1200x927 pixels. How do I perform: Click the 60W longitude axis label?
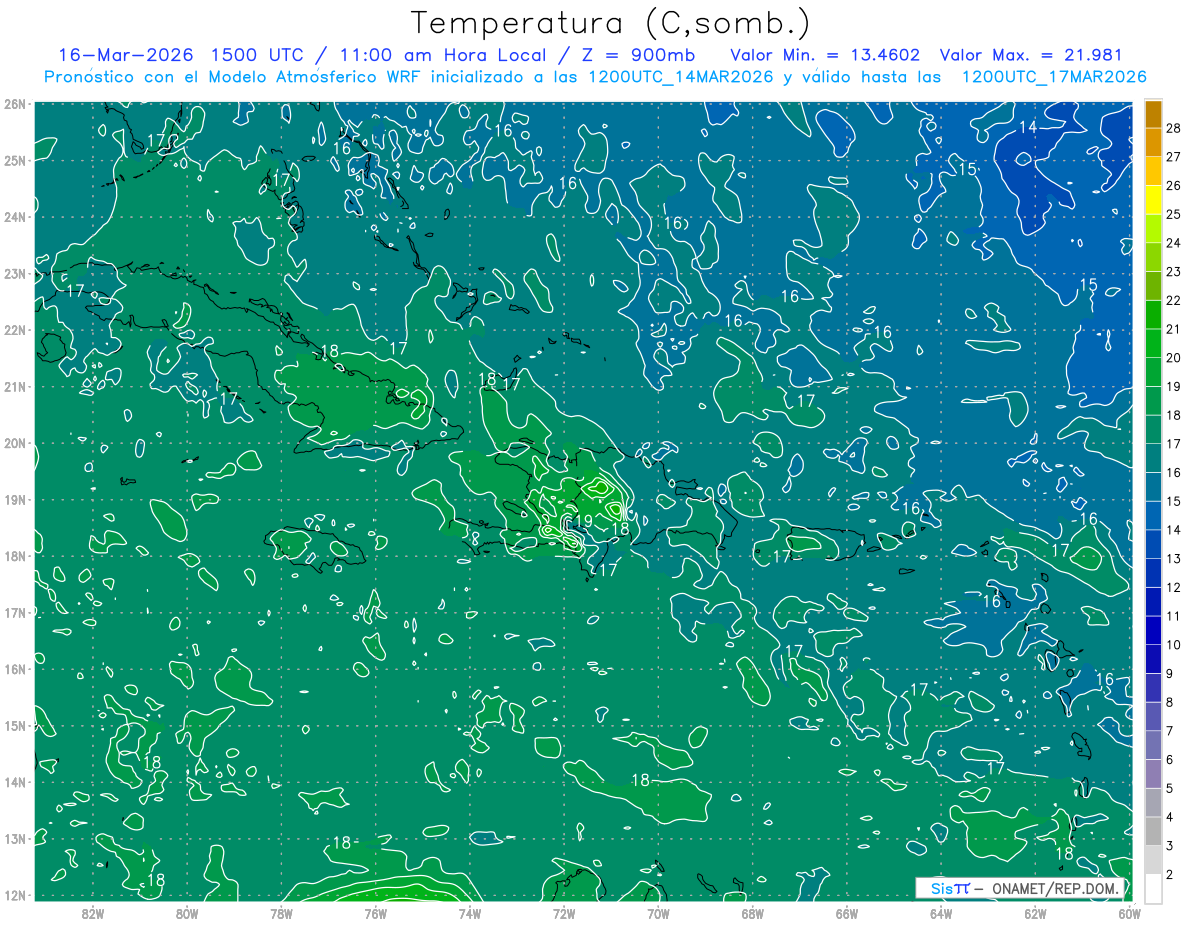[x=1129, y=914]
